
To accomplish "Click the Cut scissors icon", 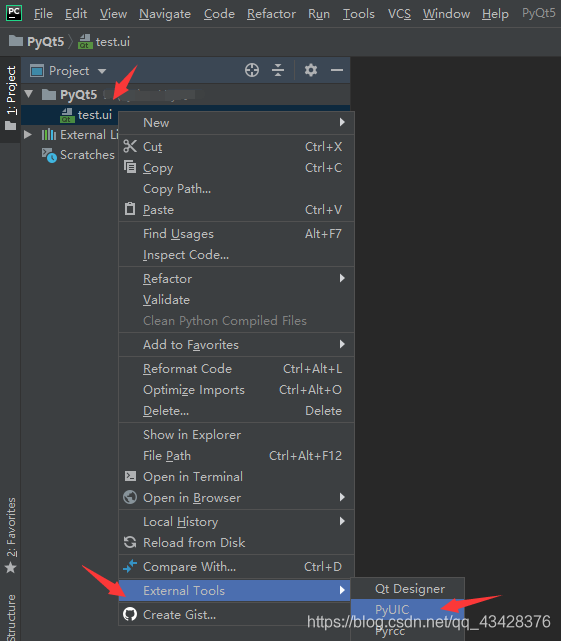I will [x=130, y=146].
